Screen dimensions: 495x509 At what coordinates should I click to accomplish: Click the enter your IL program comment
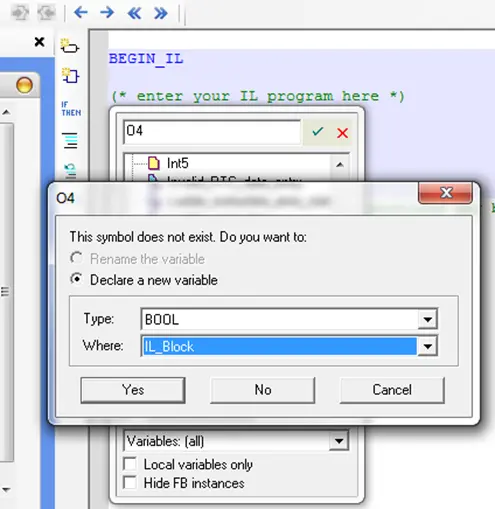pyautogui.click(x=258, y=96)
